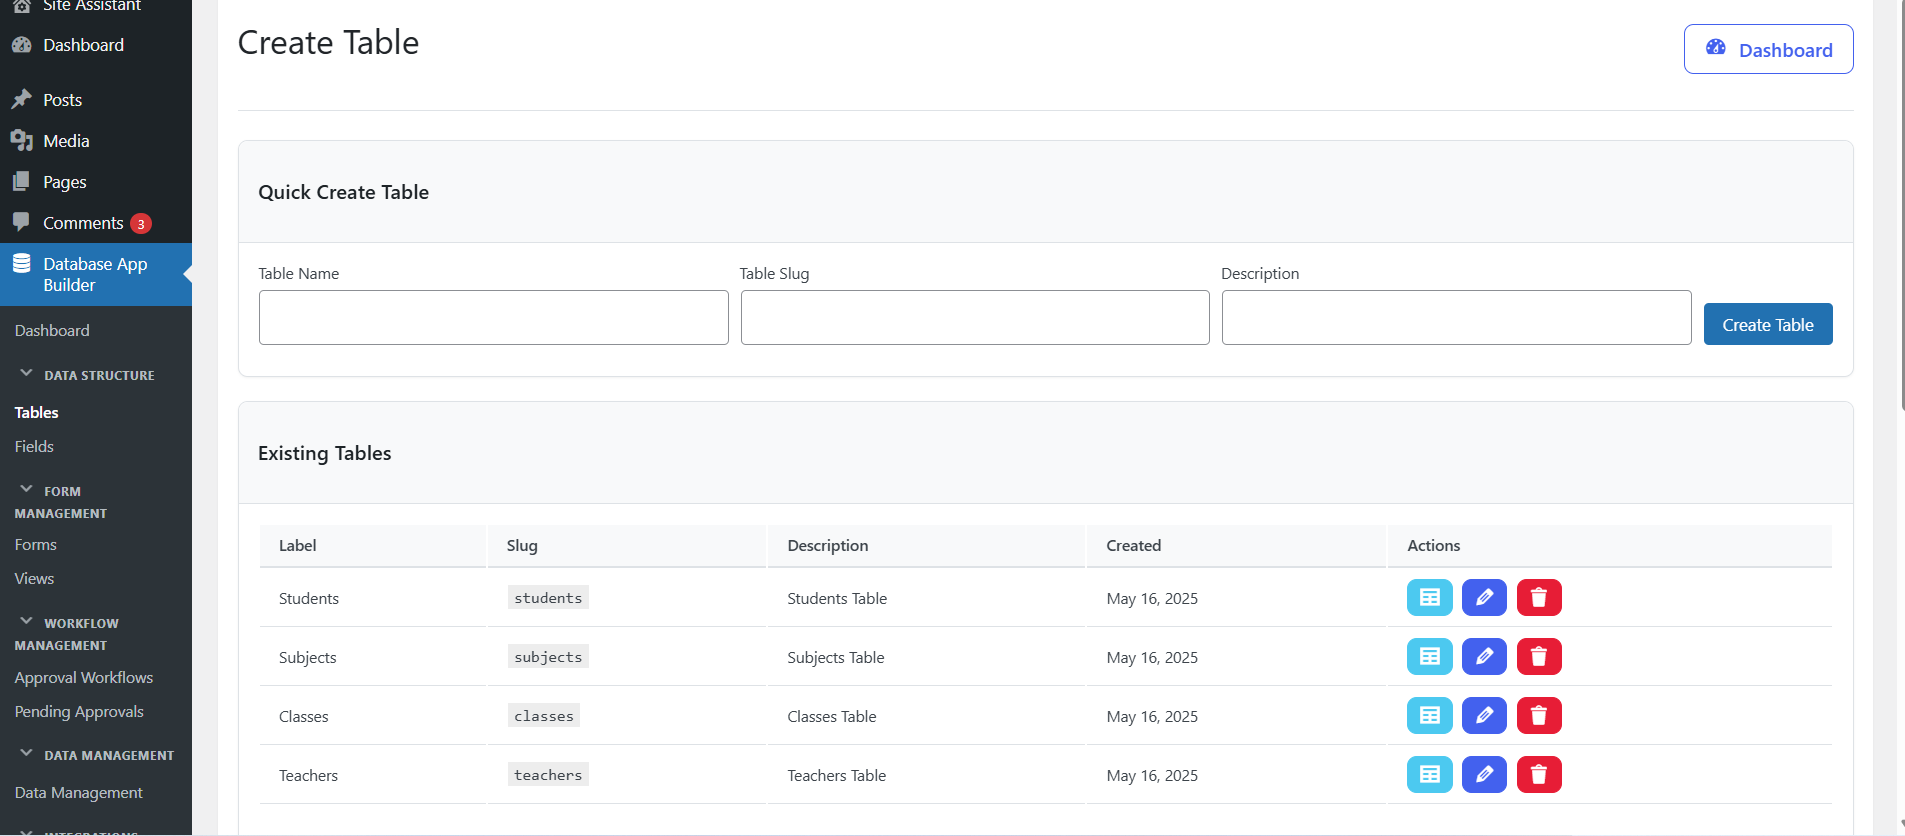Edit the Subjects table with pencil icon
Viewport: 1905px width, 836px height.
pyautogui.click(x=1484, y=657)
